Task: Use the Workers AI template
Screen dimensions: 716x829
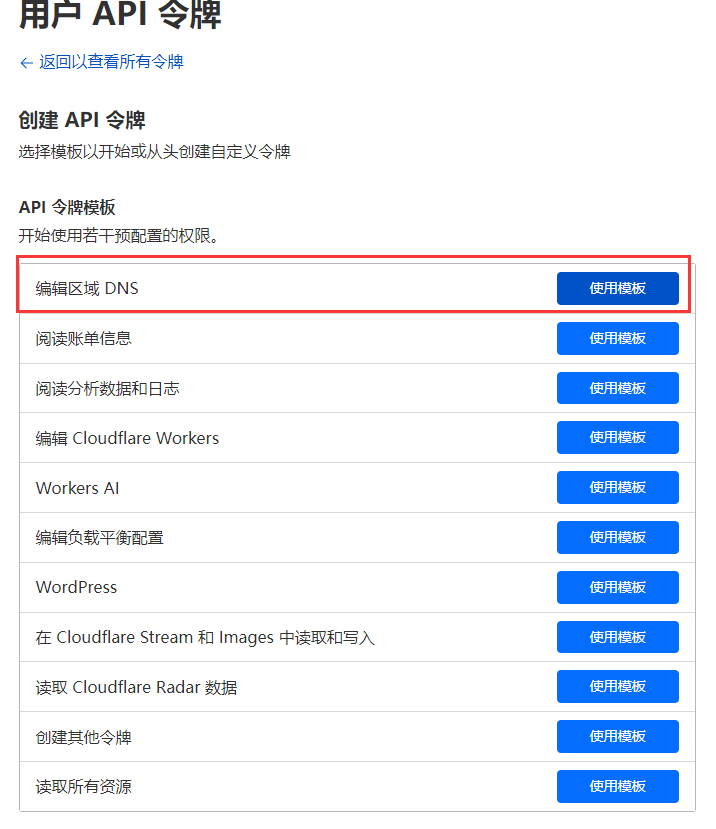Action: click(617, 487)
